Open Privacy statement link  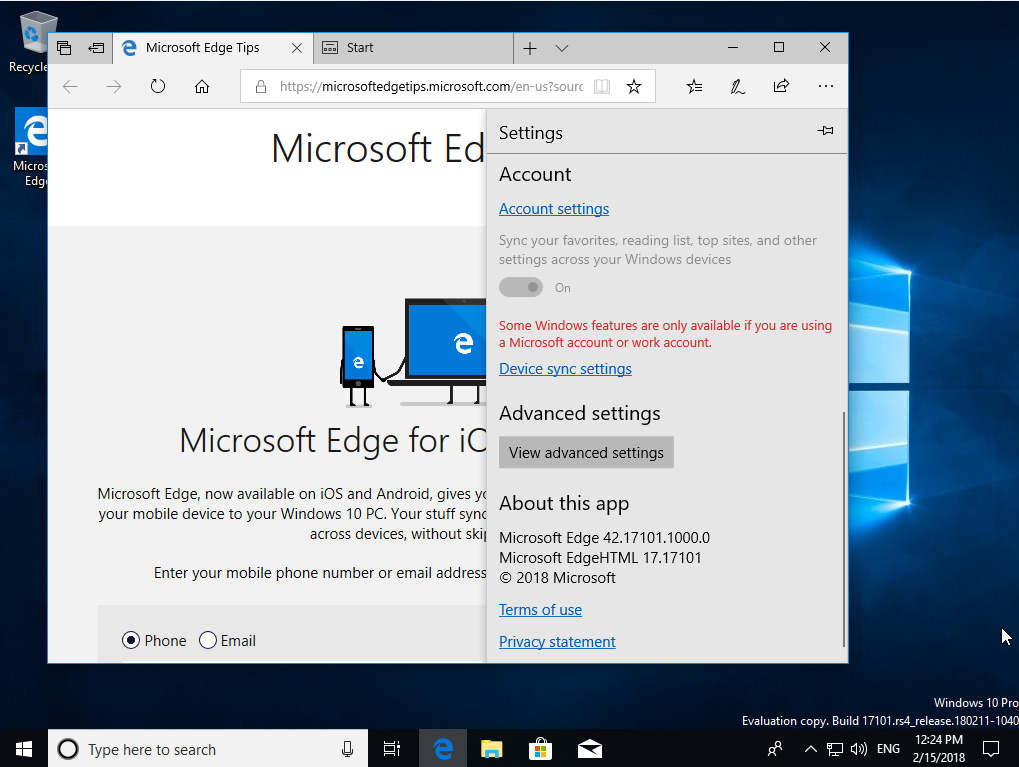coord(557,642)
